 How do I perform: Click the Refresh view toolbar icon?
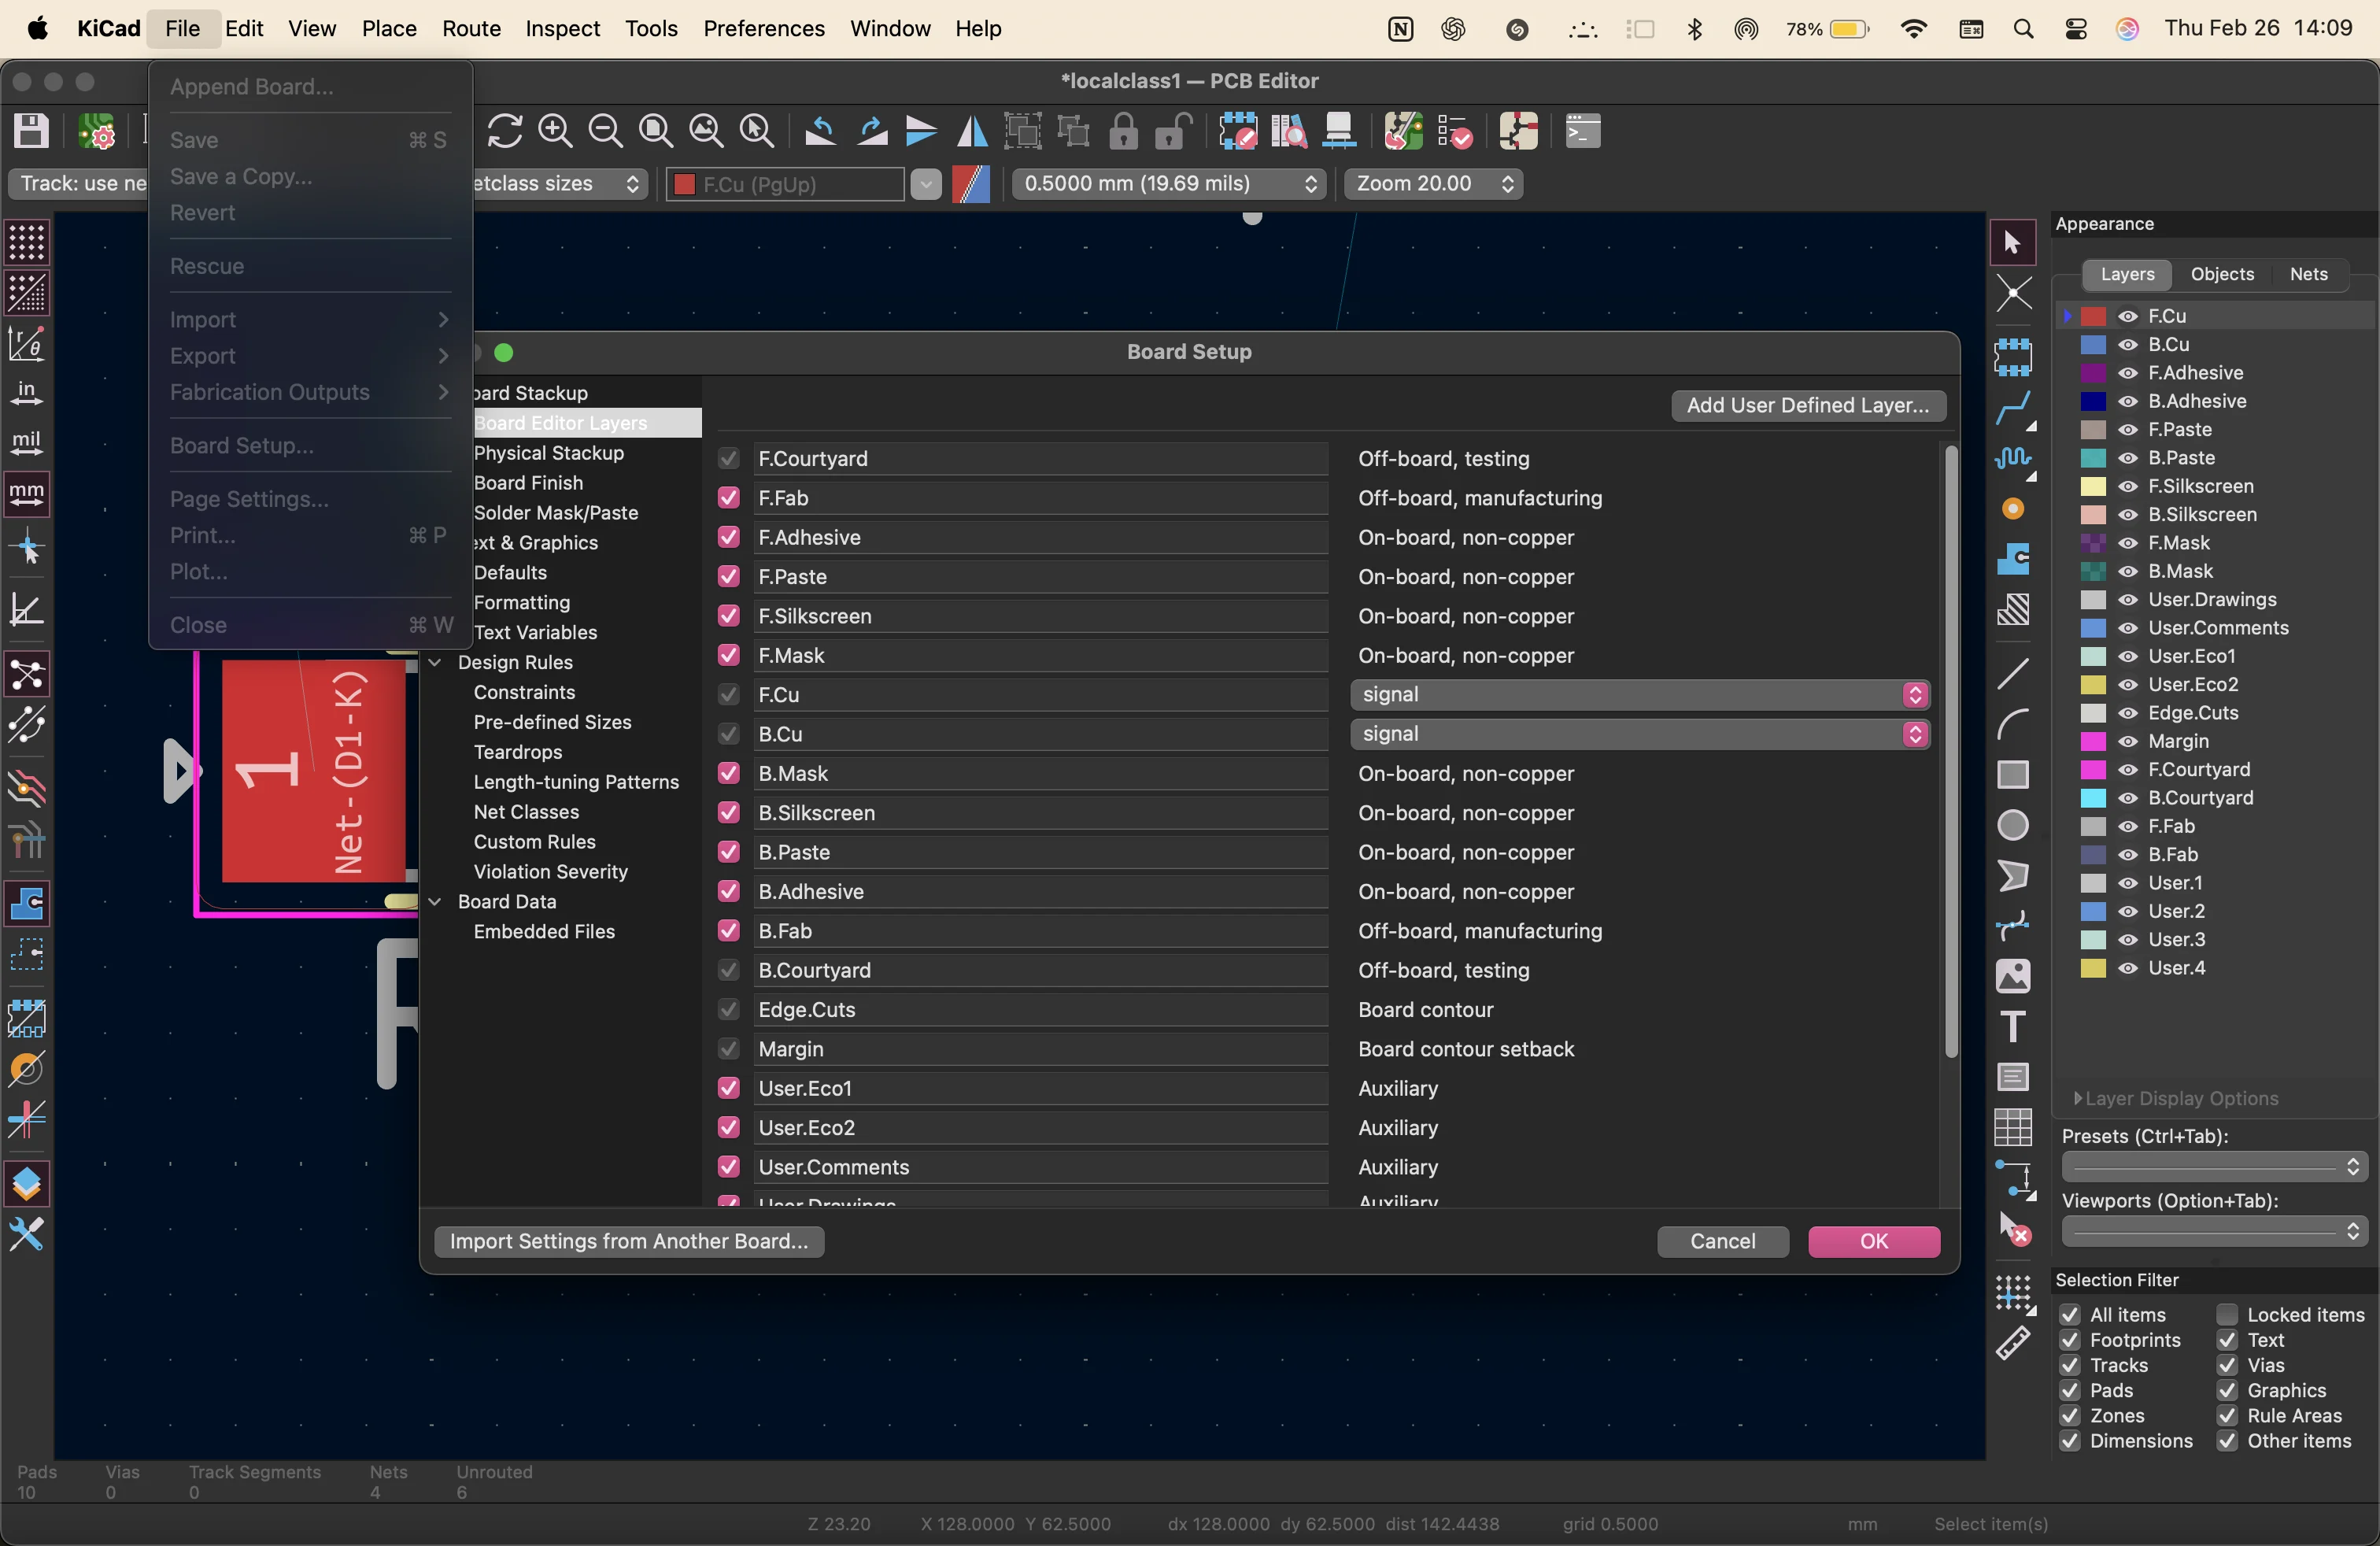click(505, 131)
